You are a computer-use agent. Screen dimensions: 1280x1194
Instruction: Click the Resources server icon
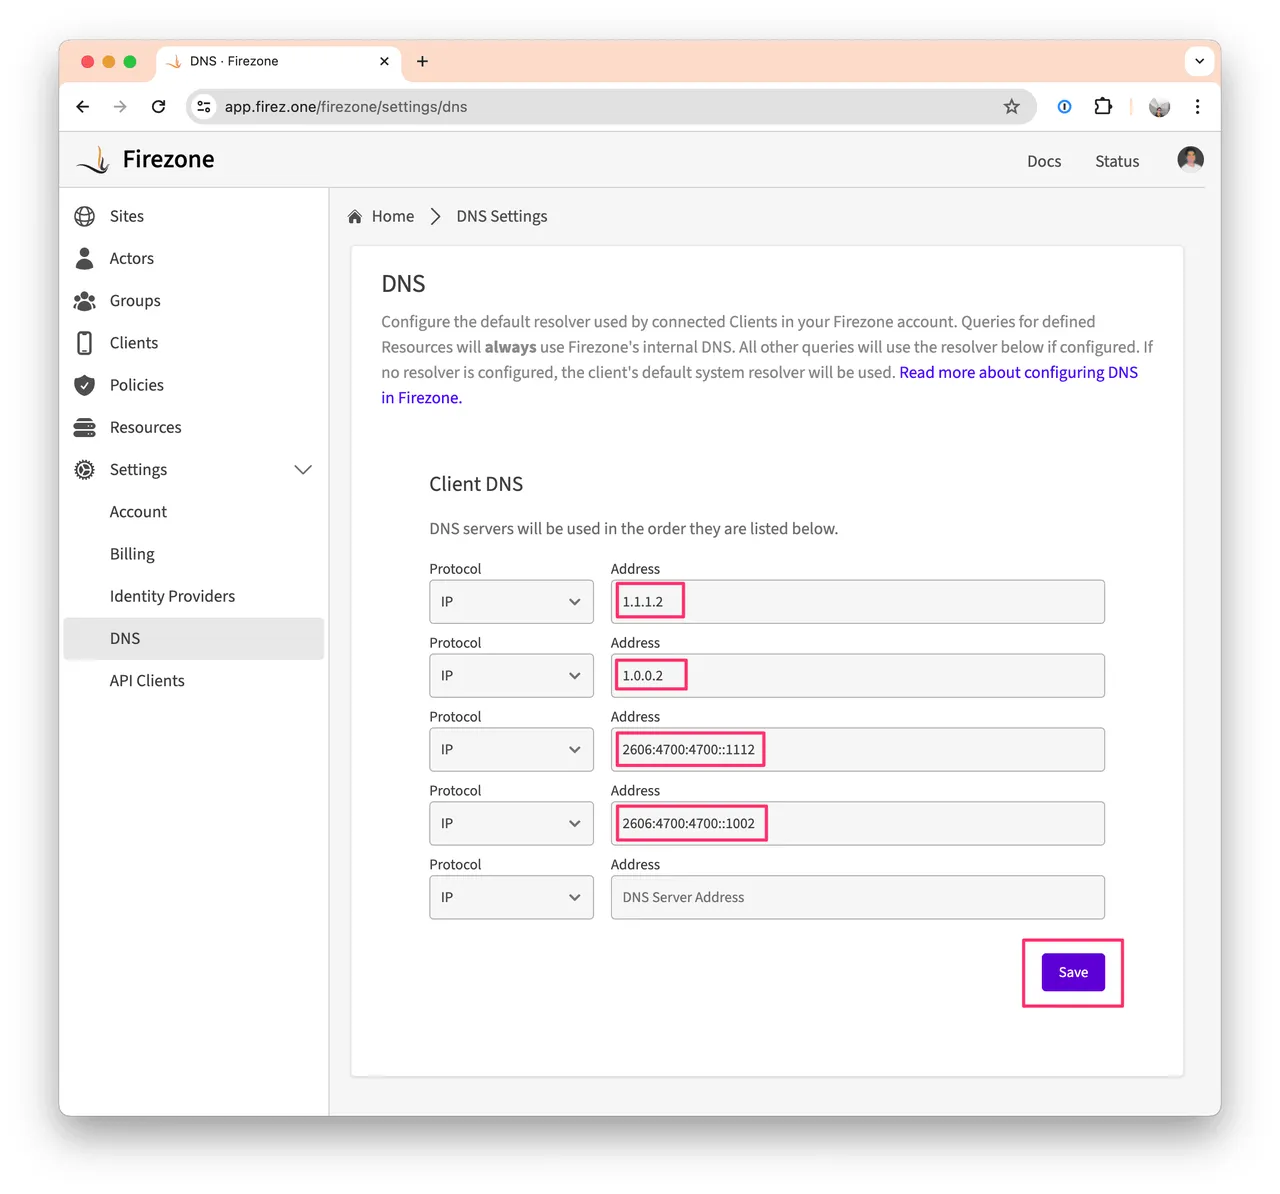point(85,427)
